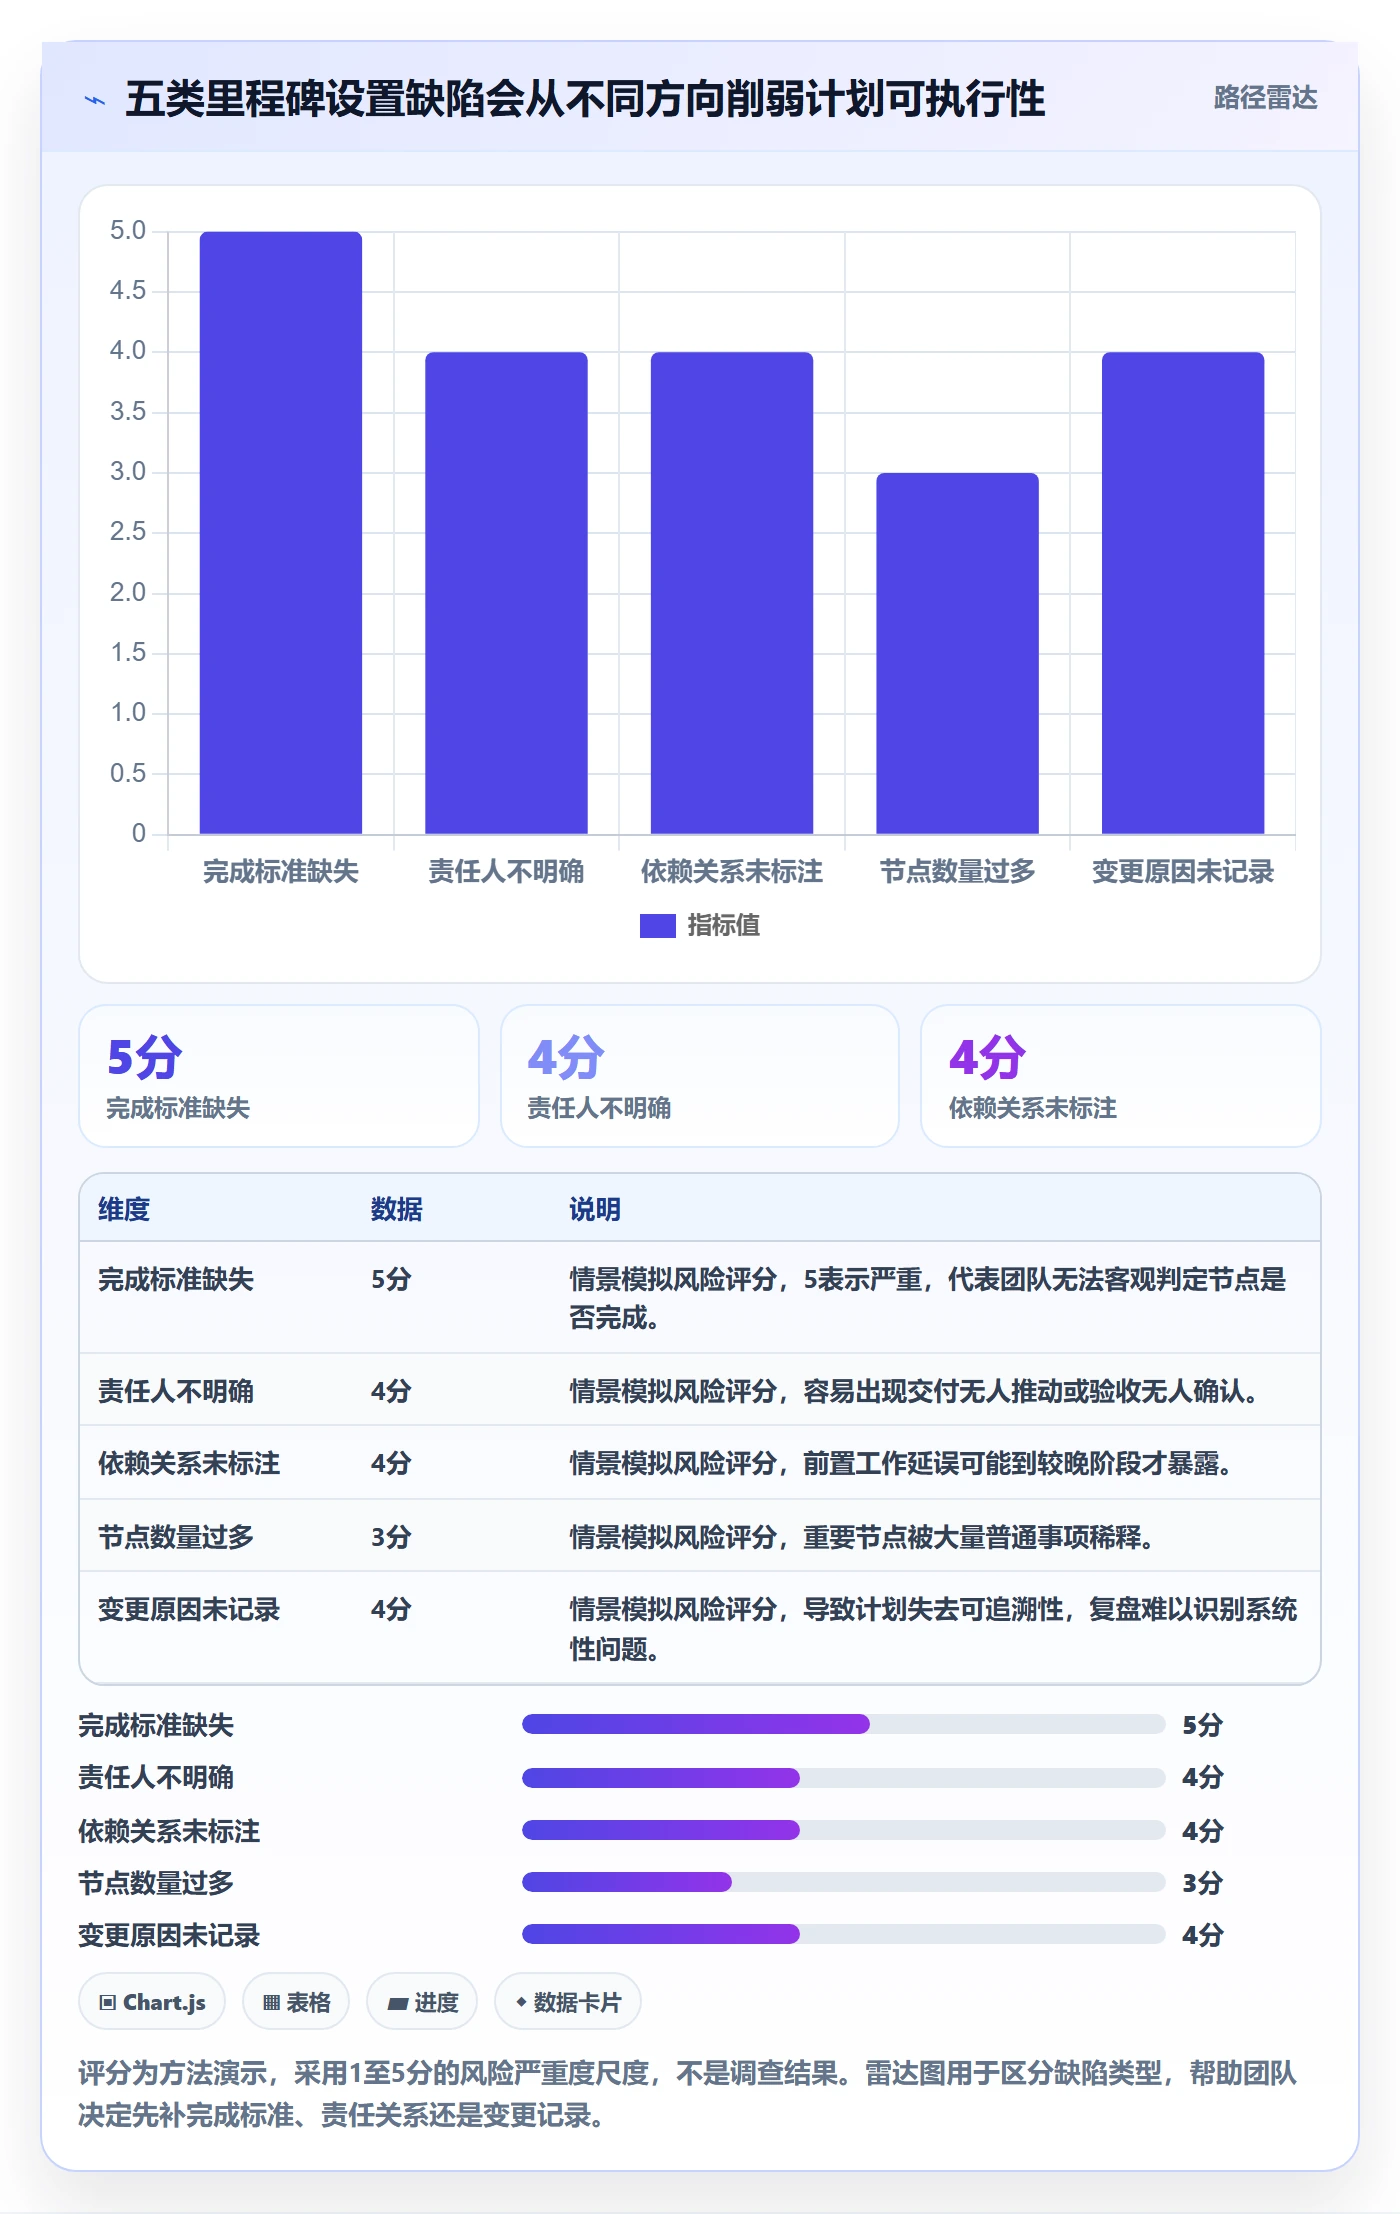Click the 节点数量过多 x-axis label
The height and width of the screenshot is (2214, 1400).
(x=957, y=872)
